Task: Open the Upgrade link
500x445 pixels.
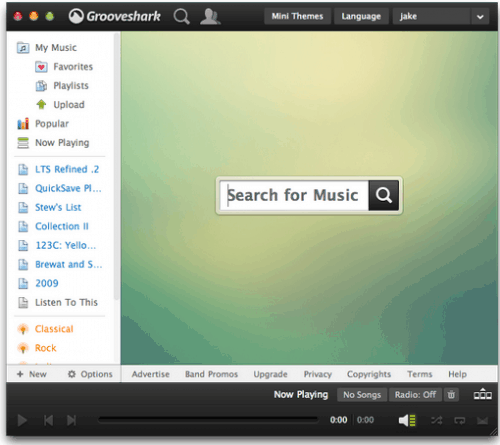Action: pos(270,374)
